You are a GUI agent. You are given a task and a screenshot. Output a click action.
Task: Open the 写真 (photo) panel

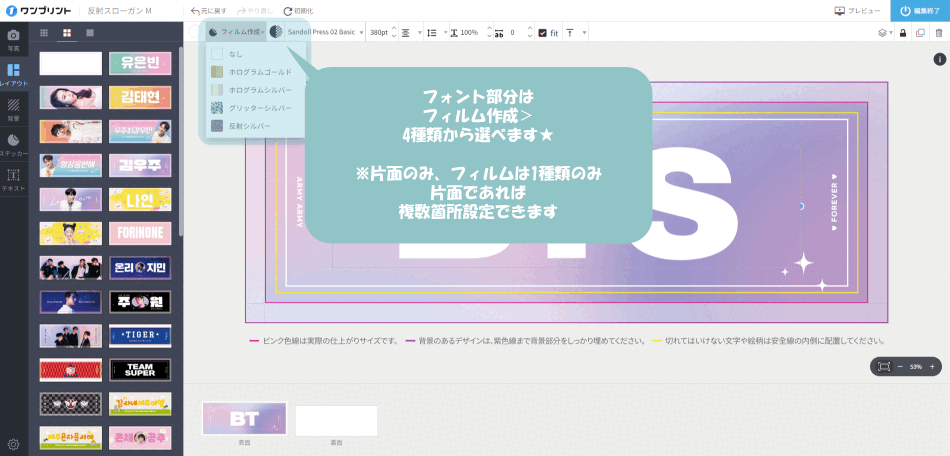(13, 39)
